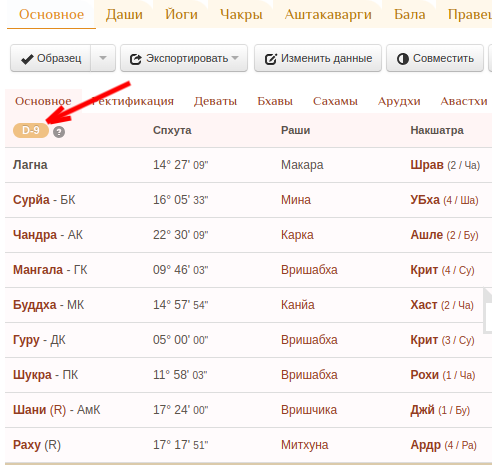
Task: Click the Сурйа planet link
Action: click(x=31, y=200)
